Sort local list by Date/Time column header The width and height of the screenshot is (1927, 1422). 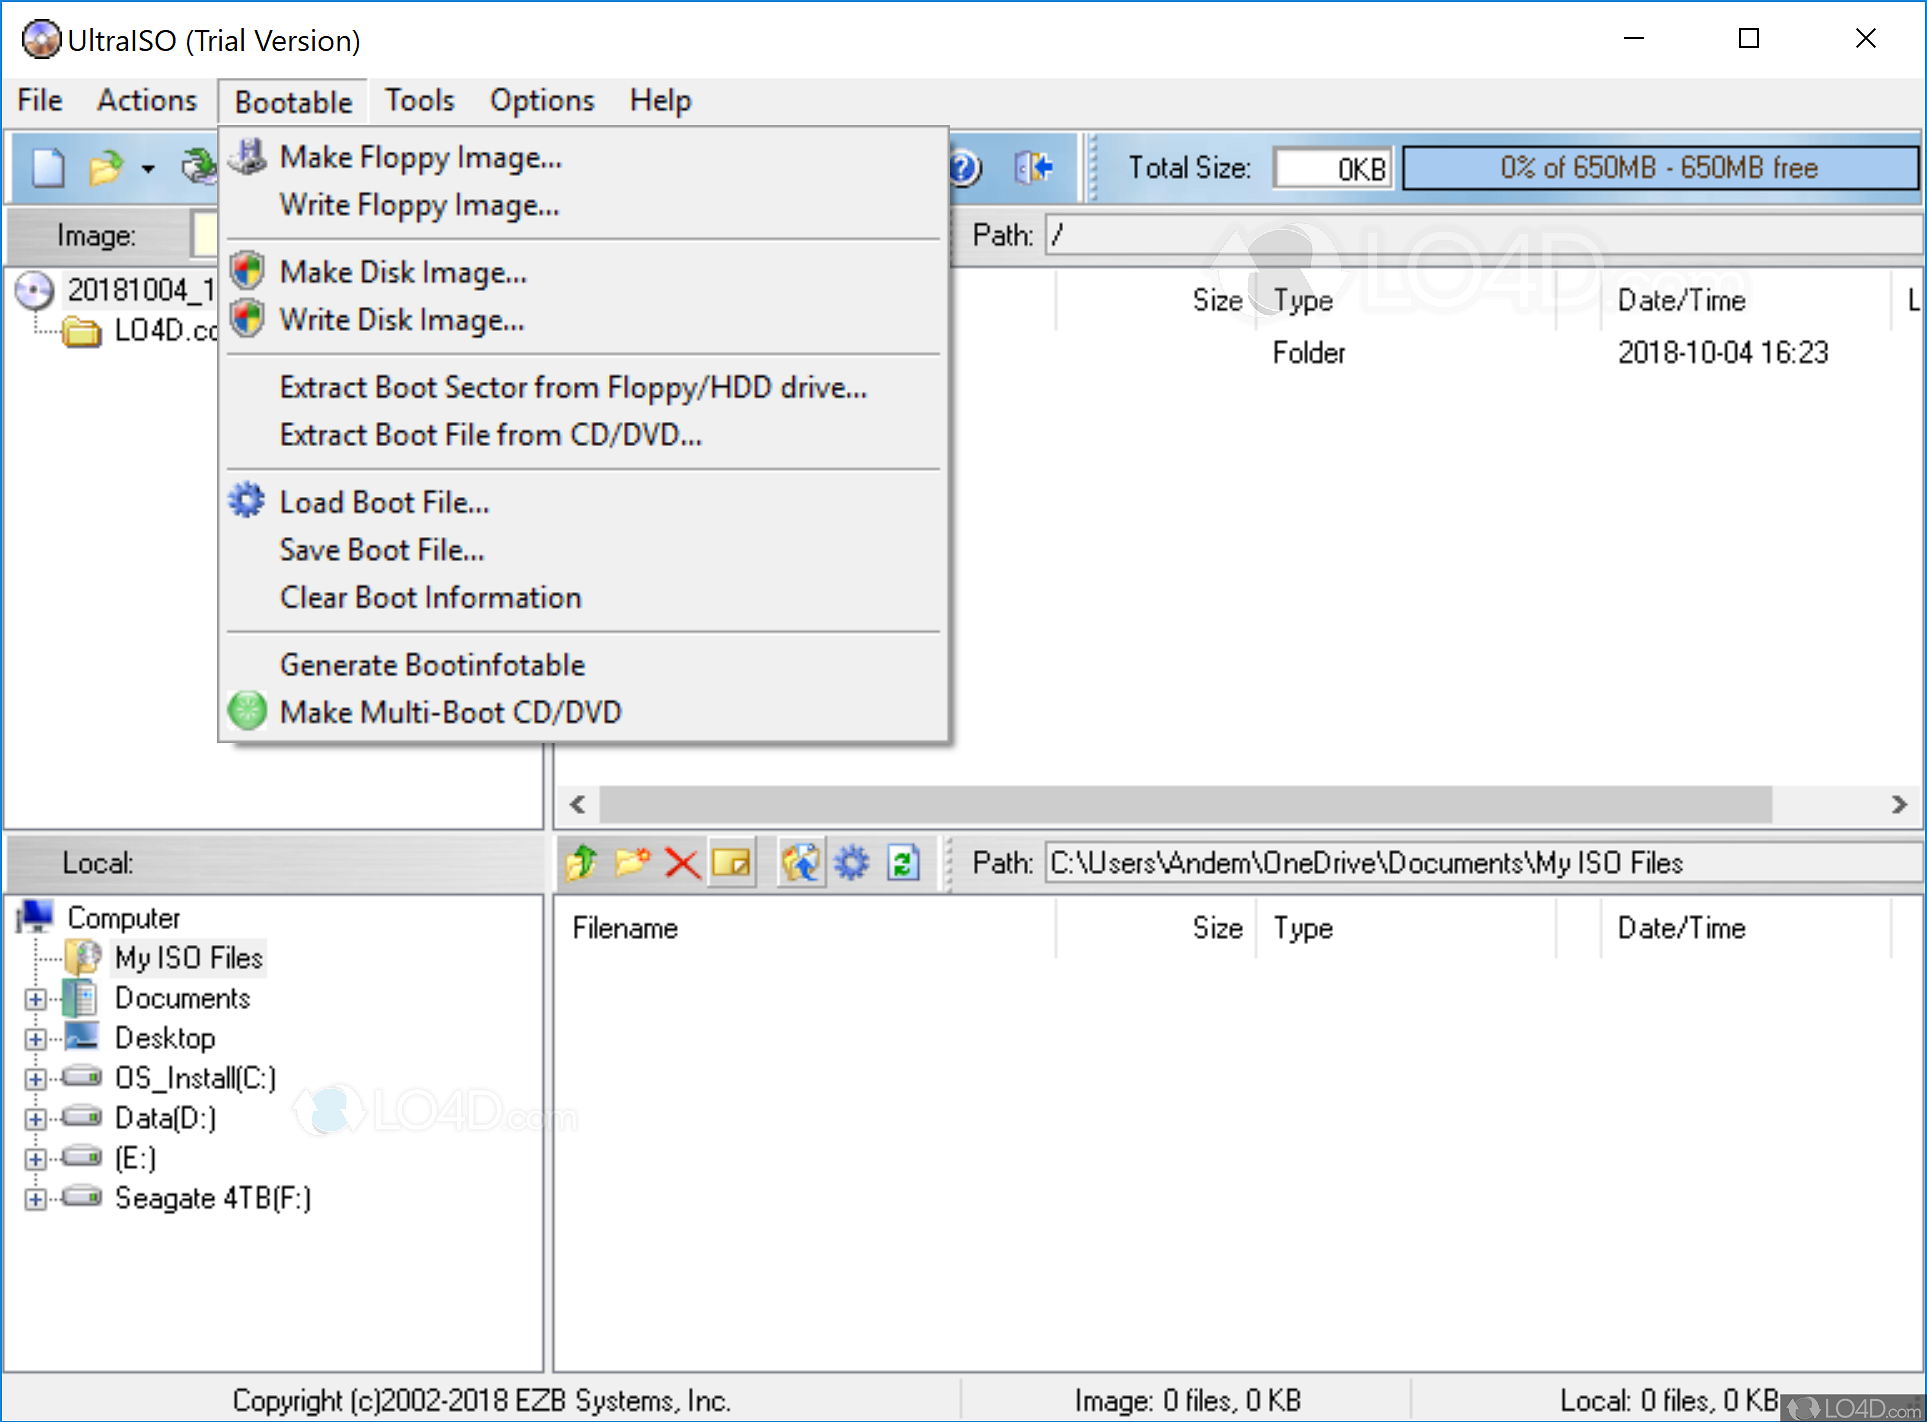tap(1746, 928)
